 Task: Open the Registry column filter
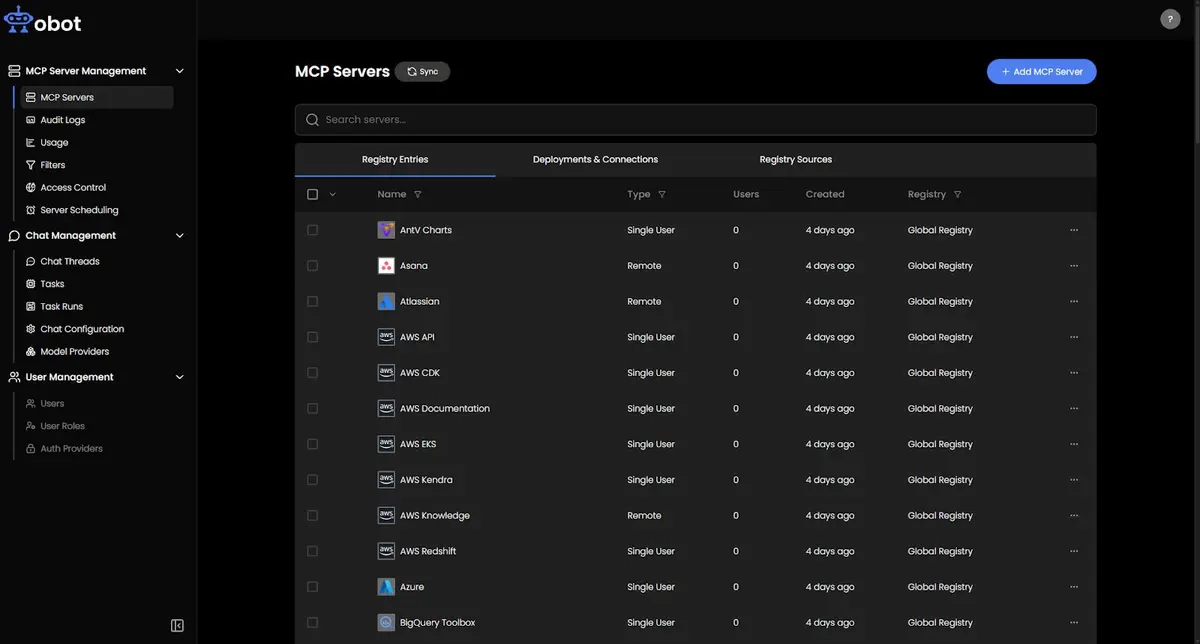[x=957, y=192]
